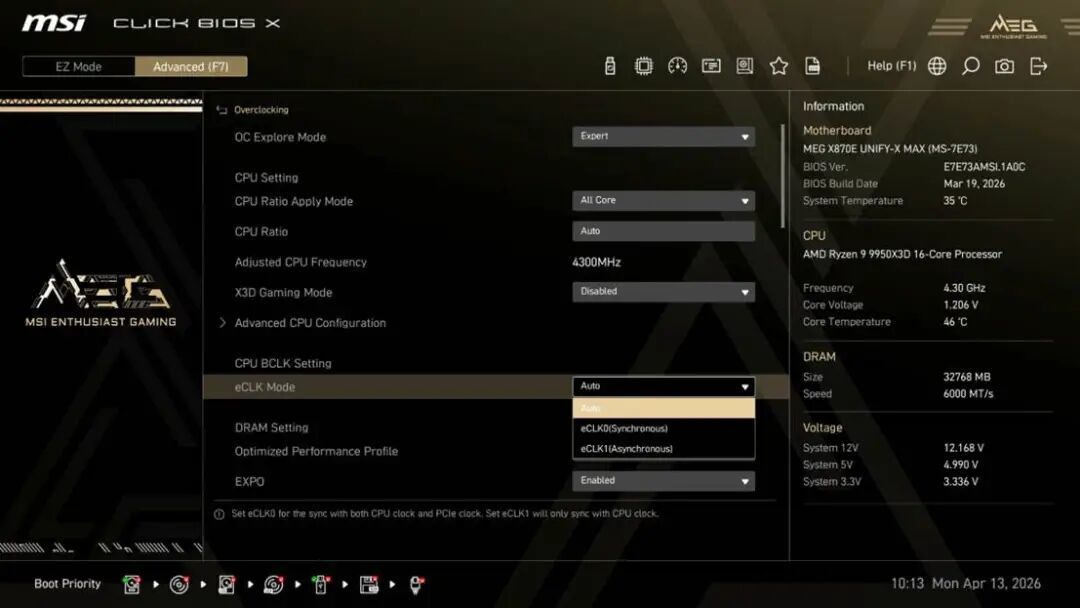This screenshot has width=1080, height=608.
Task: Click motherboard name MEG X870E UNIFY-X MAX
Action: (890, 149)
